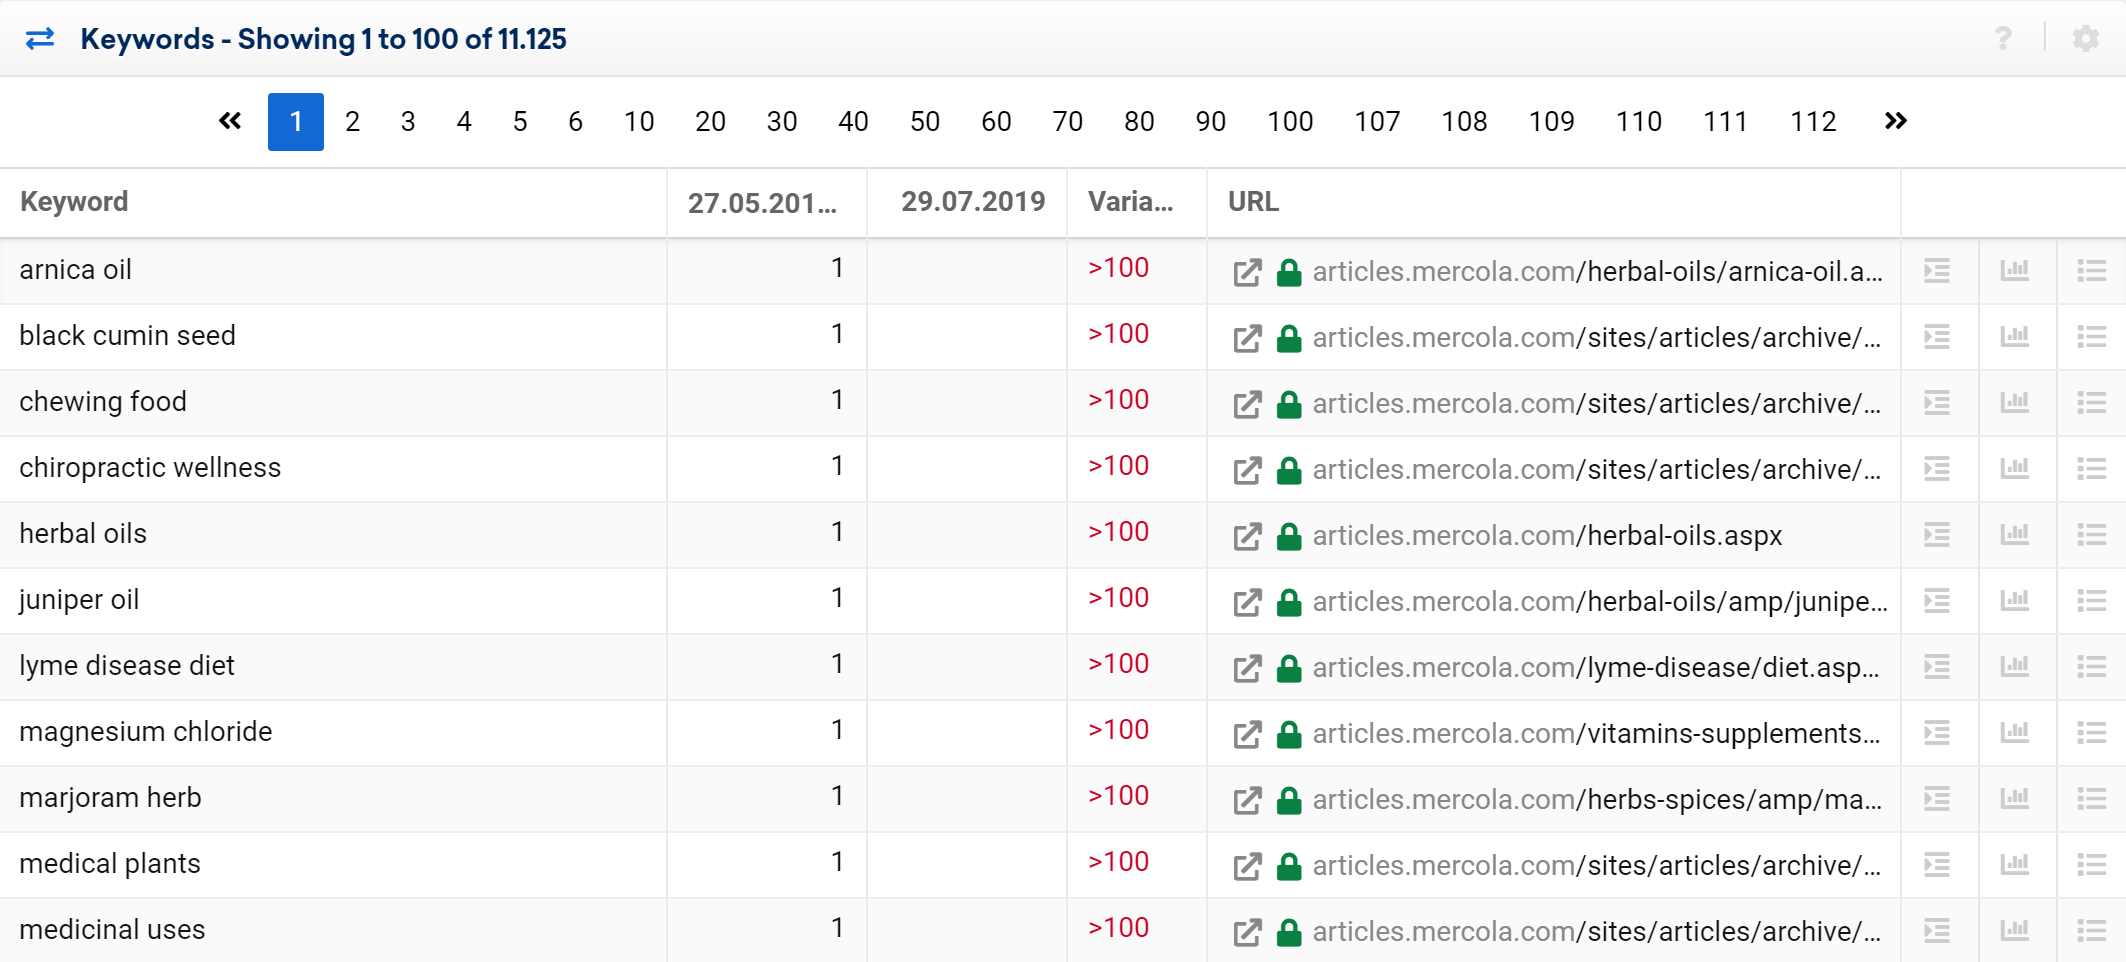Sort by the 29.07.2019 date column
Image resolution: width=2126 pixels, height=962 pixels.
point(972,202)
